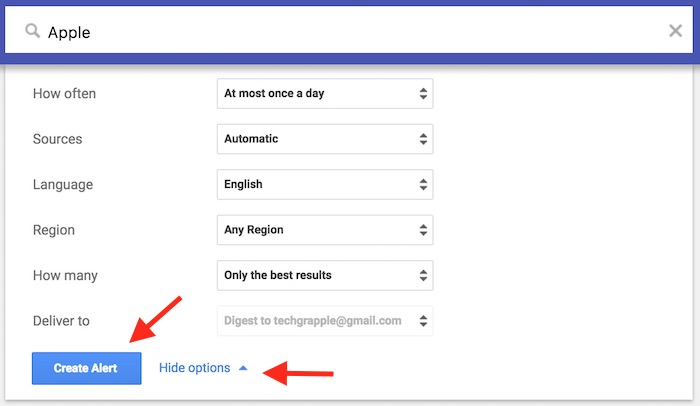700x406 pixels.
Task: Click the red arrow pointing at Hide options
Action: pyautogui.click(x=297, y=375)
